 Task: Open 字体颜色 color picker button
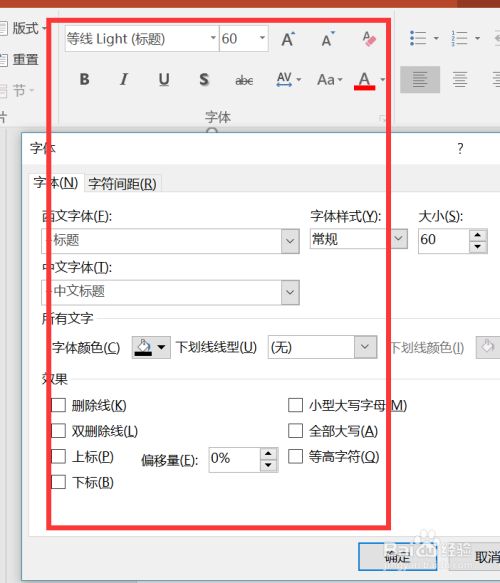click(151, 347)
